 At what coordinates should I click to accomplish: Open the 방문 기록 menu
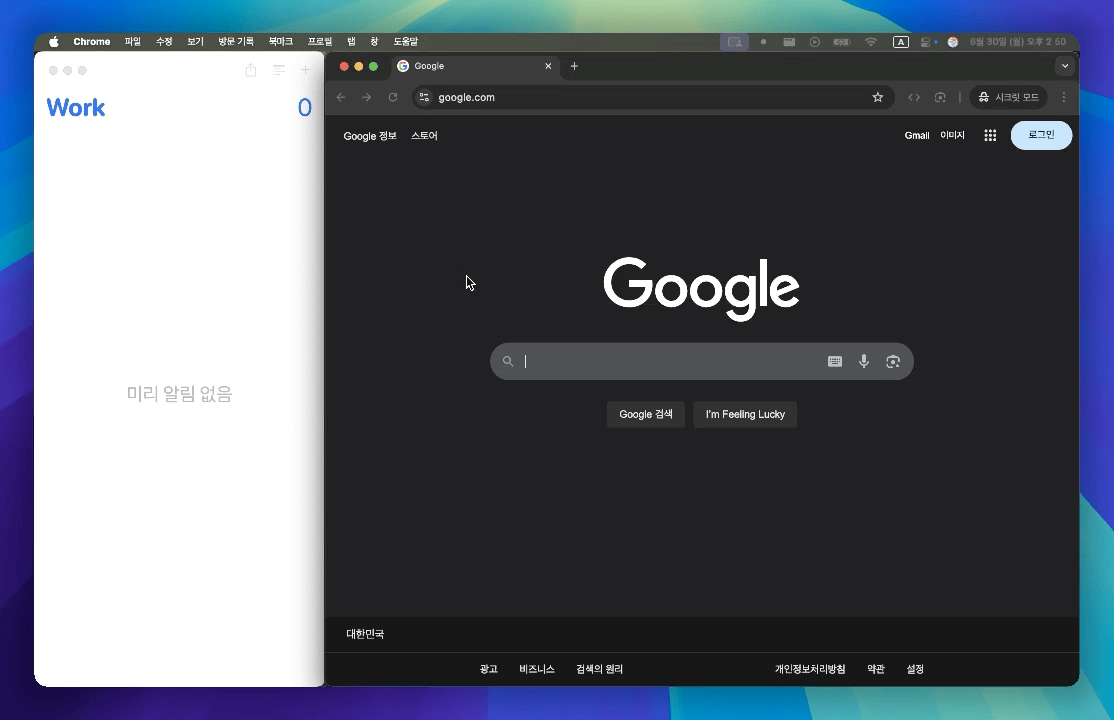(x=236, y=42)
